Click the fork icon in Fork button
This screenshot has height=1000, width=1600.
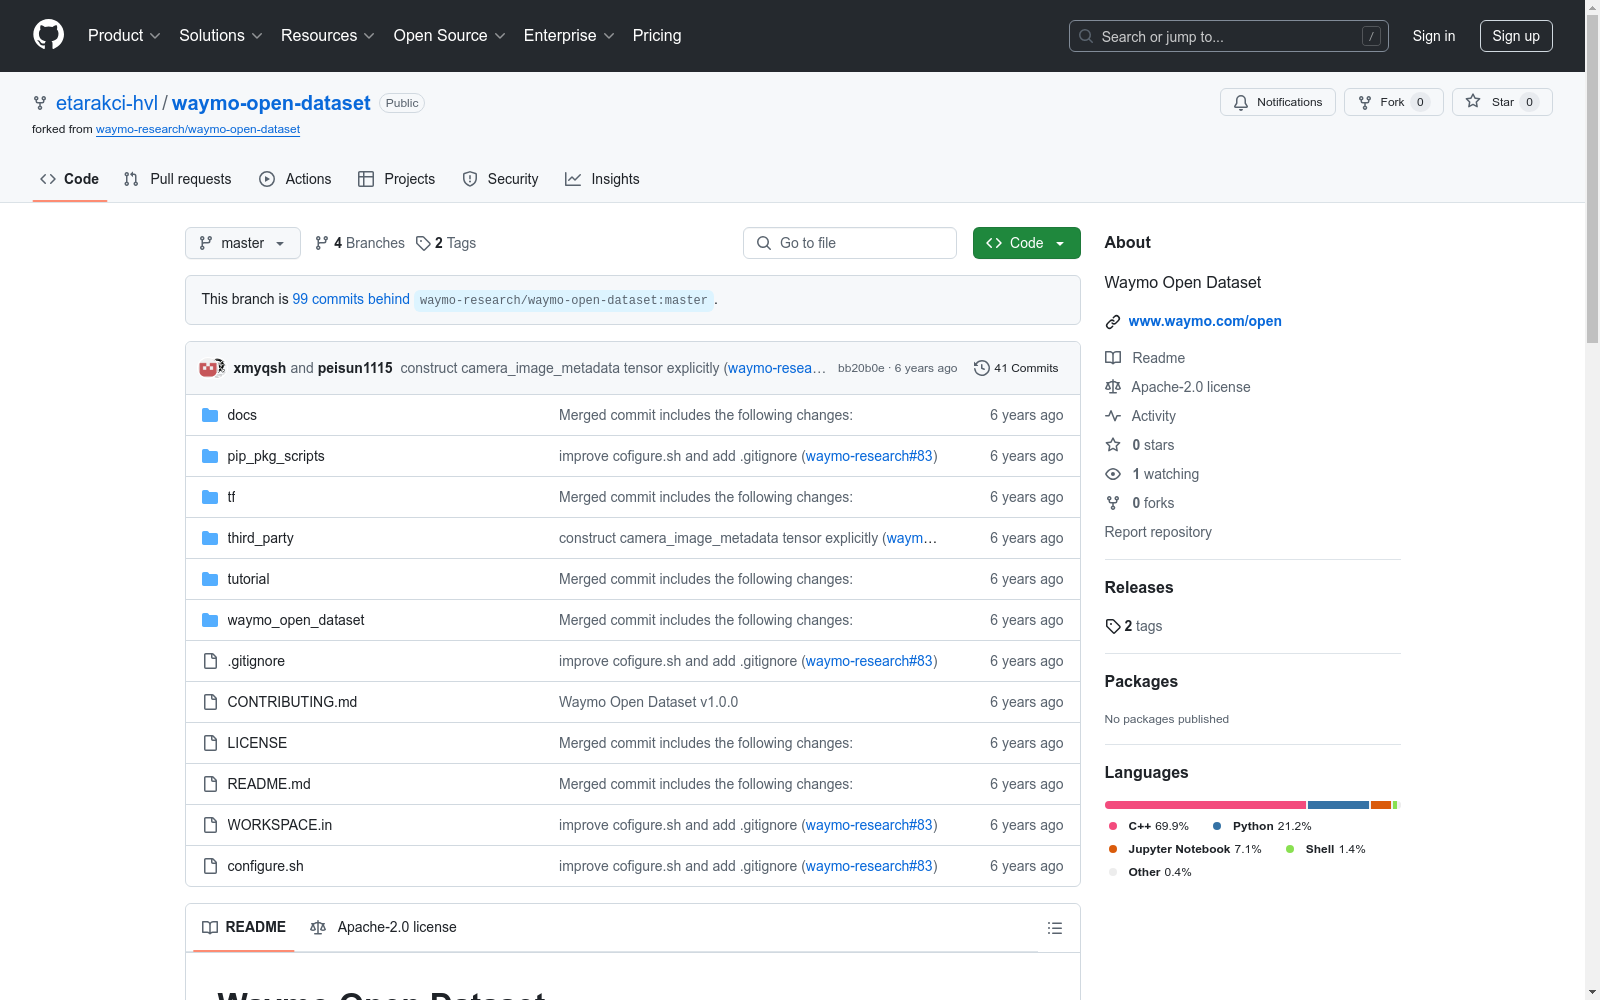(1365, 103)
